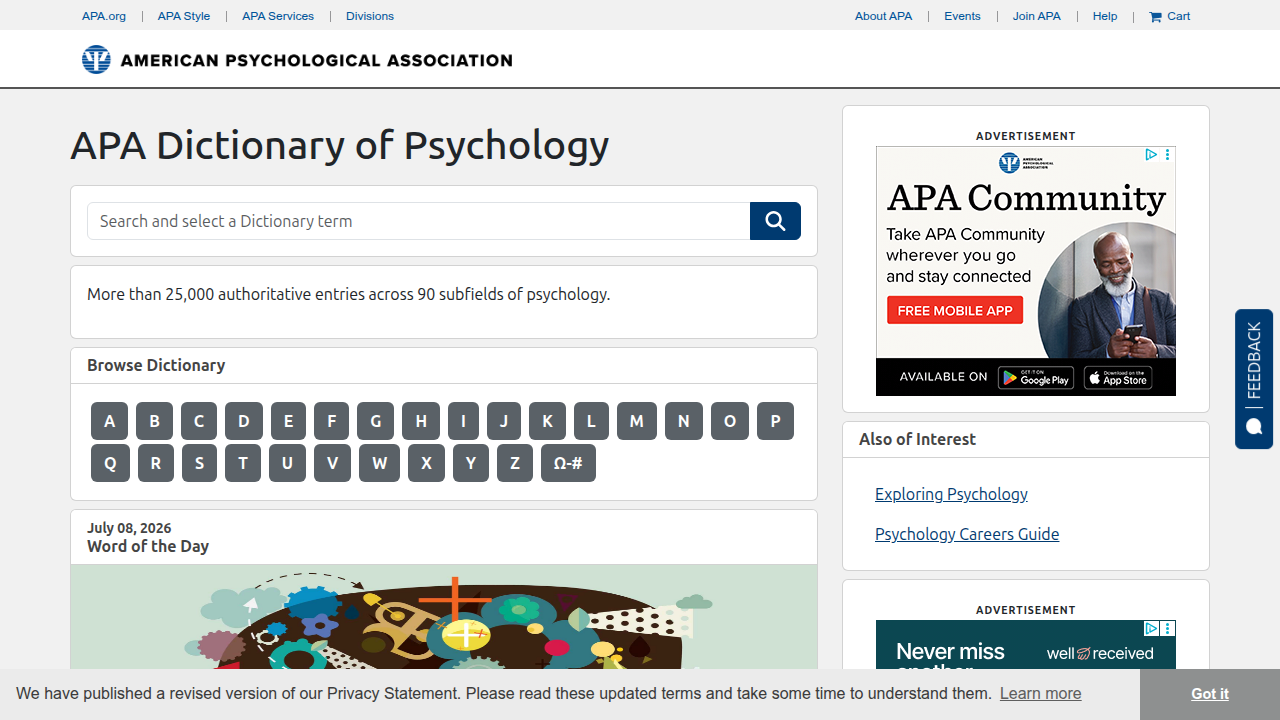Viewport: 1280px width, 720px height.
Task: Browse dictionary letter H
Action: pyautogui.click(x=421, y=421)
